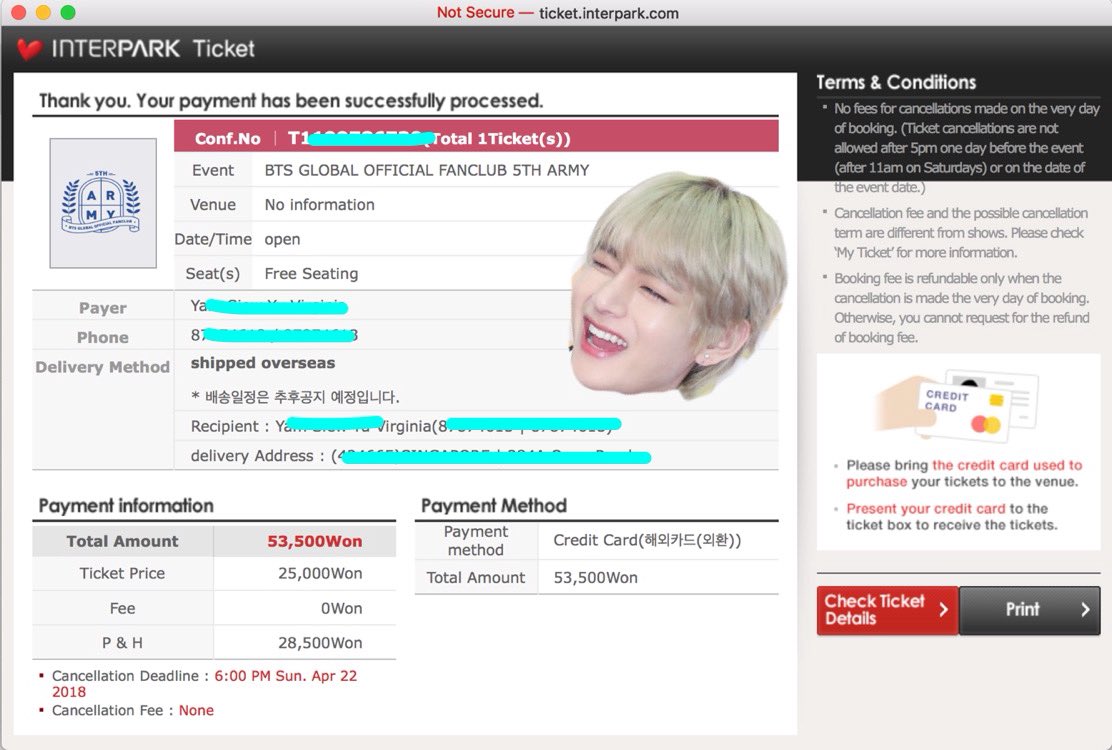This screenshot has width=1112, height=750.
Task: Click the Credit Card payment method value
Action: (x=647, y=540)
